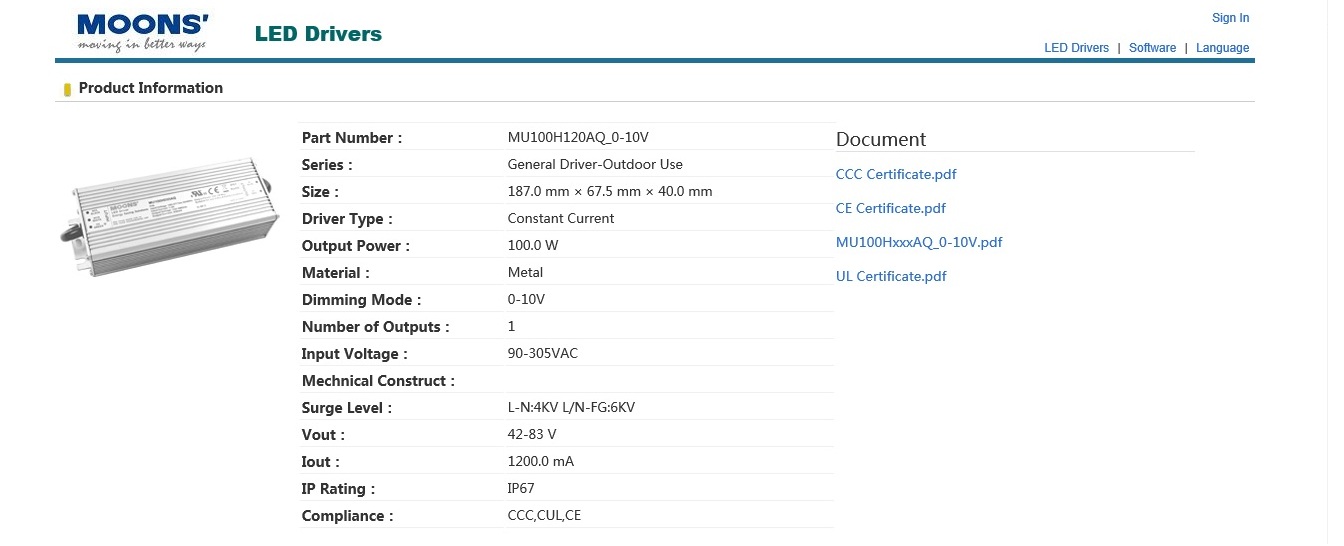1344x546 pixels.
Task: Click the General Driver-Outdoor Use series value
Action: coord(595,165)
